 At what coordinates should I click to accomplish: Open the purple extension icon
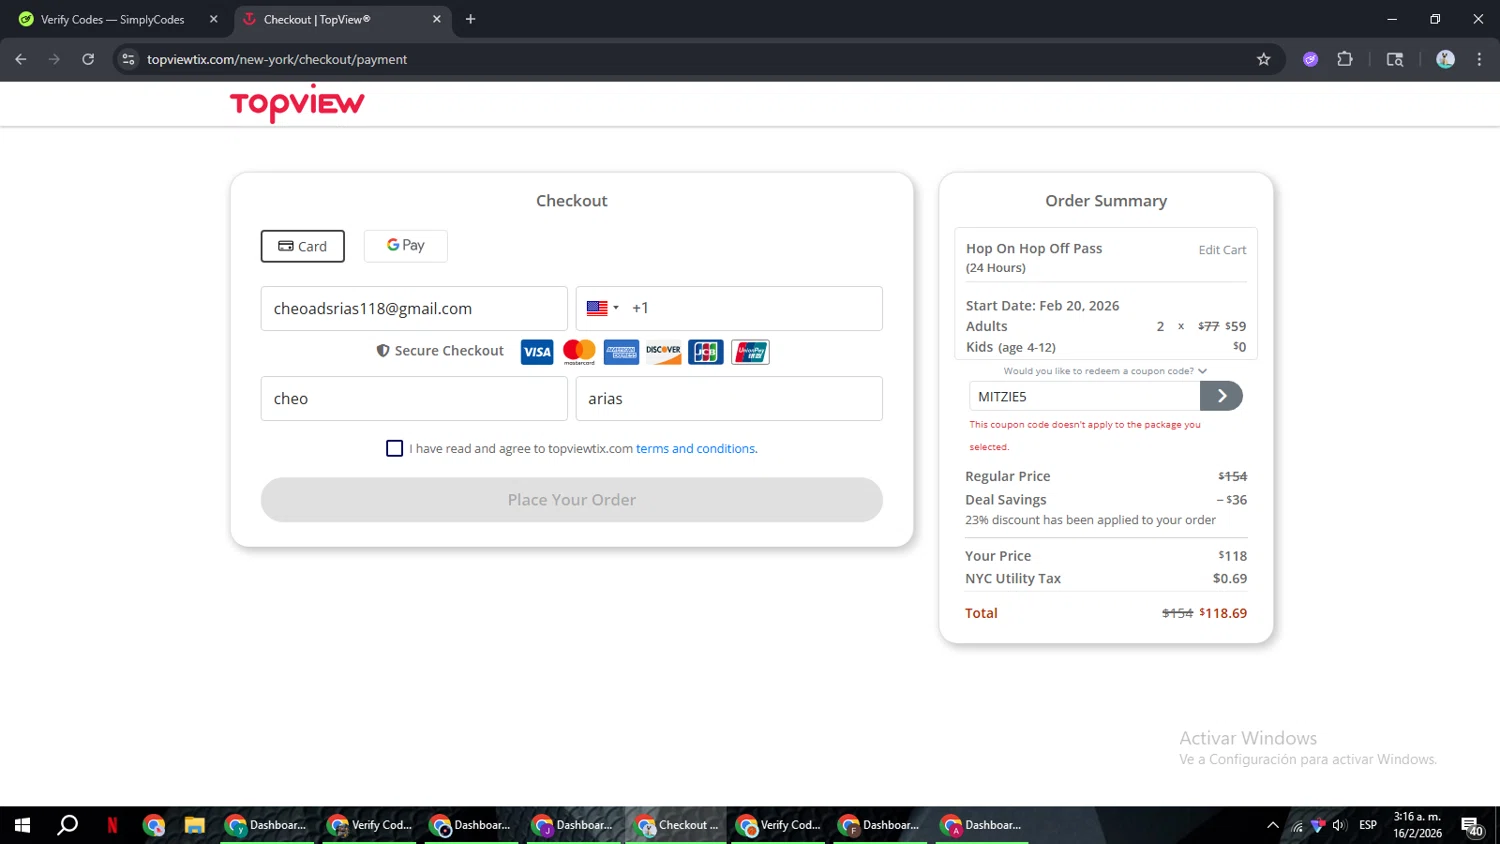coord(1310,59)
